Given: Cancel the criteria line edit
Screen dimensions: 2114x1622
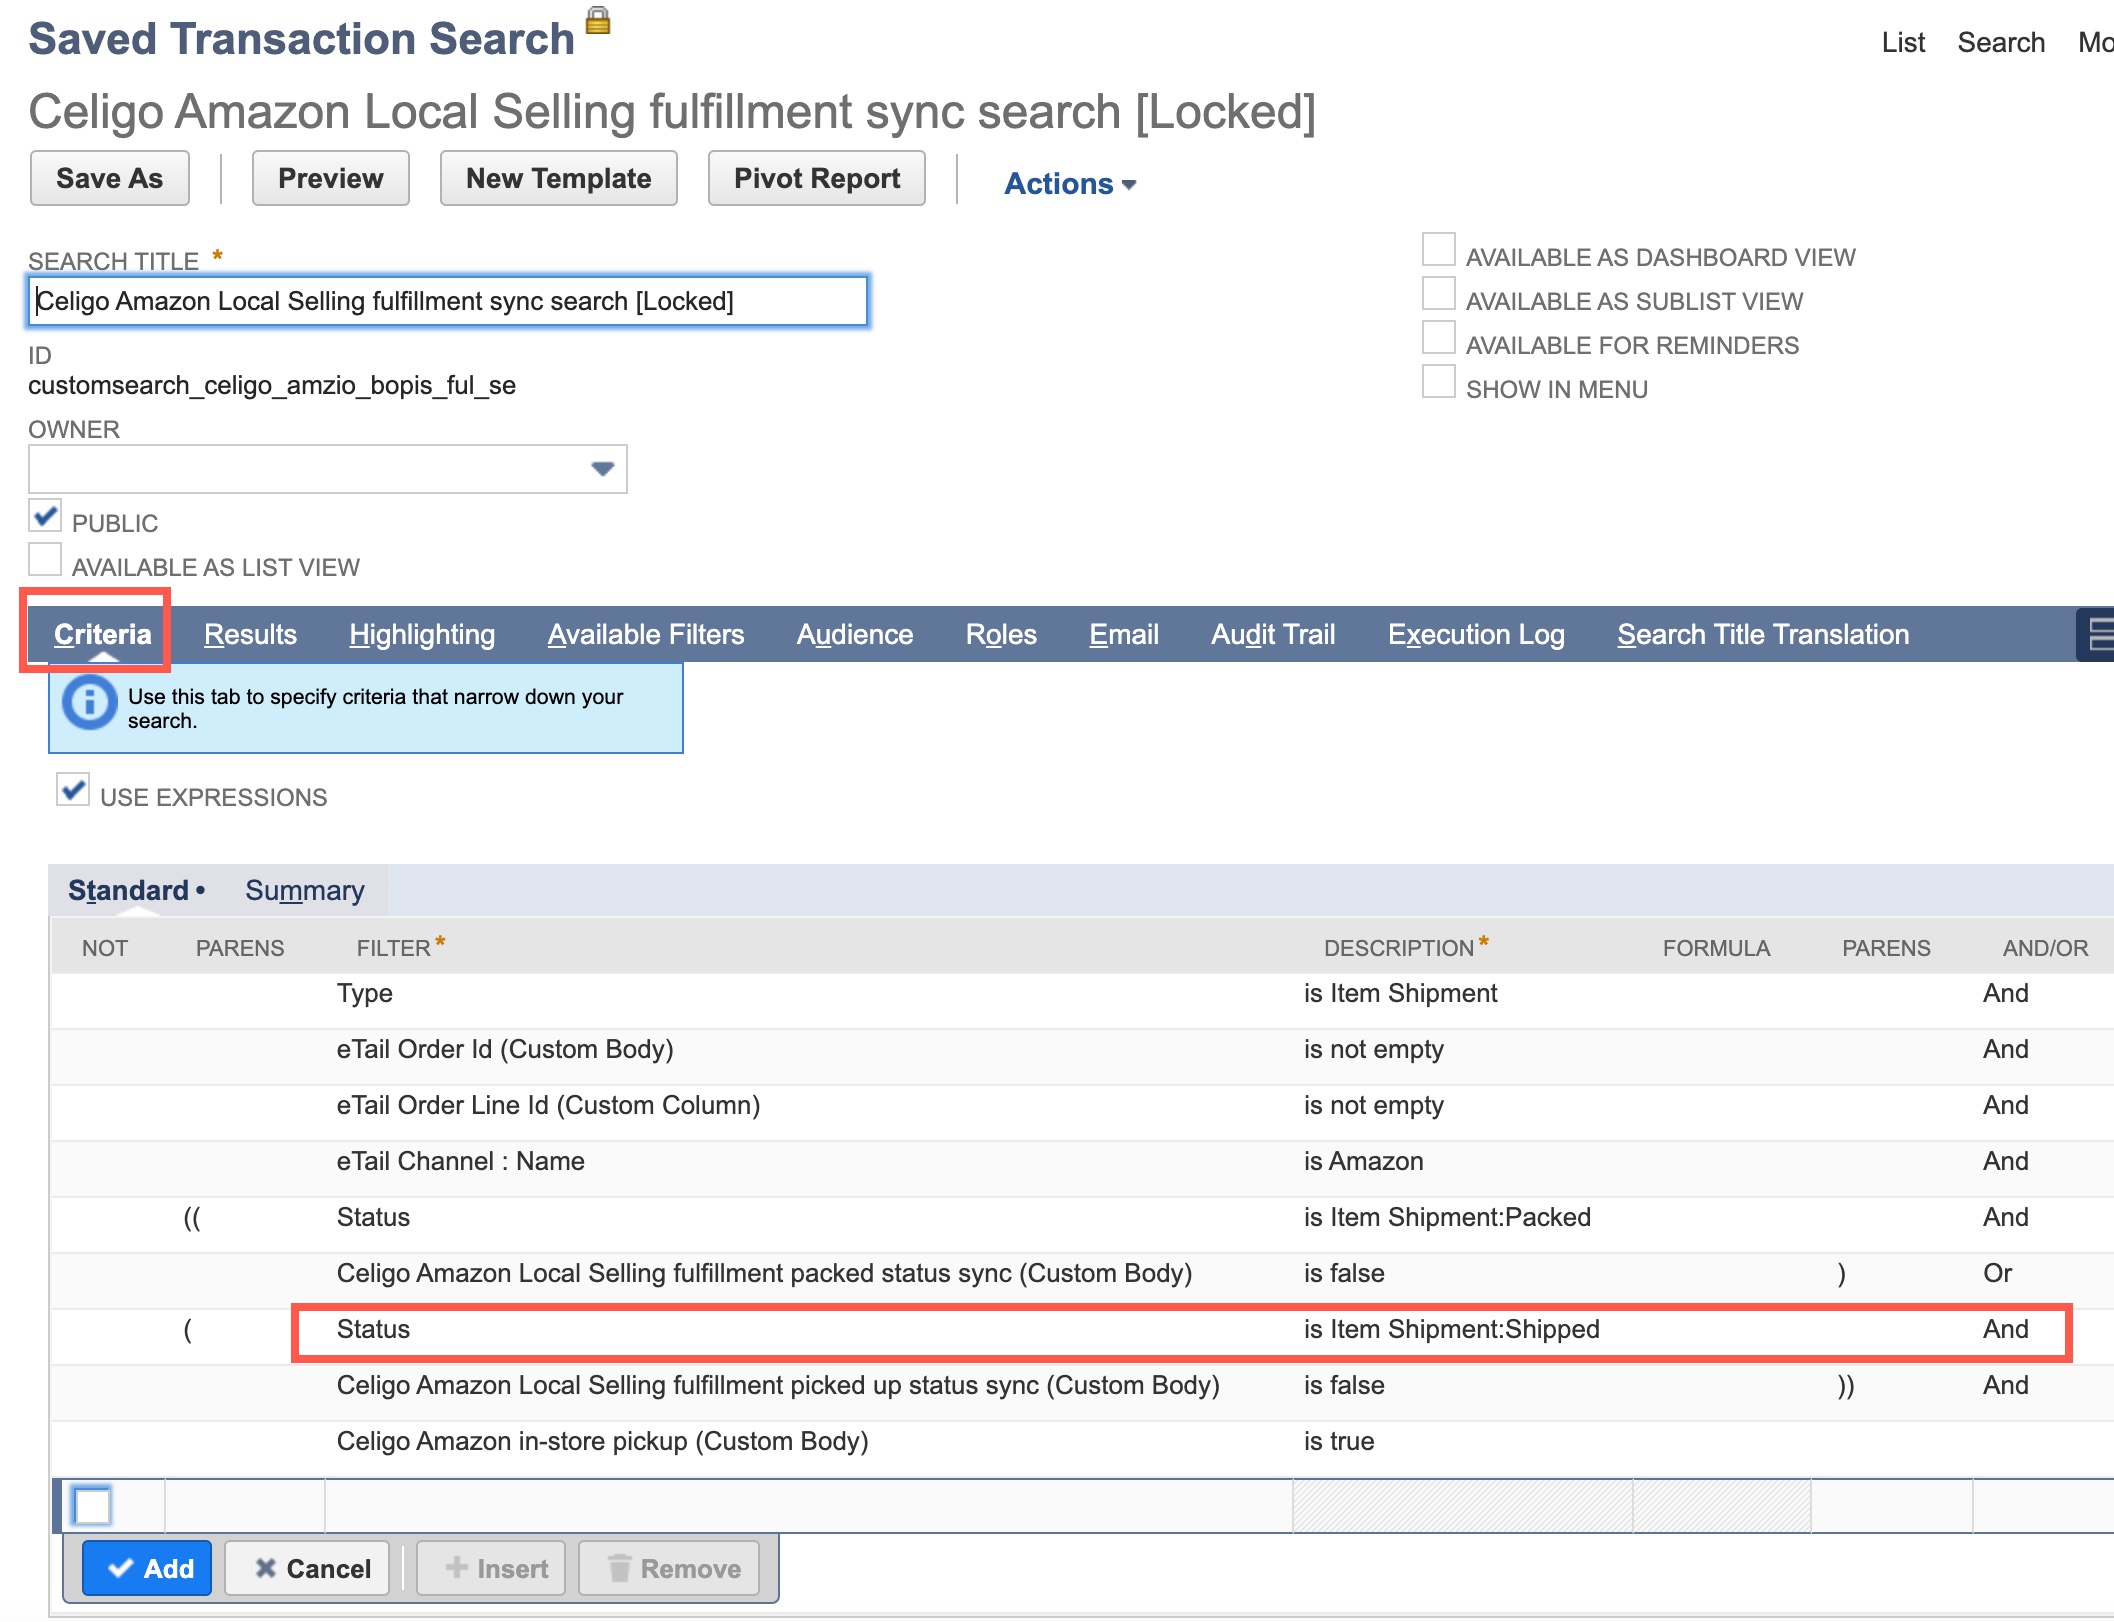Looking at the screenshot, I should pyautogui.click(x=308, y=1568).
